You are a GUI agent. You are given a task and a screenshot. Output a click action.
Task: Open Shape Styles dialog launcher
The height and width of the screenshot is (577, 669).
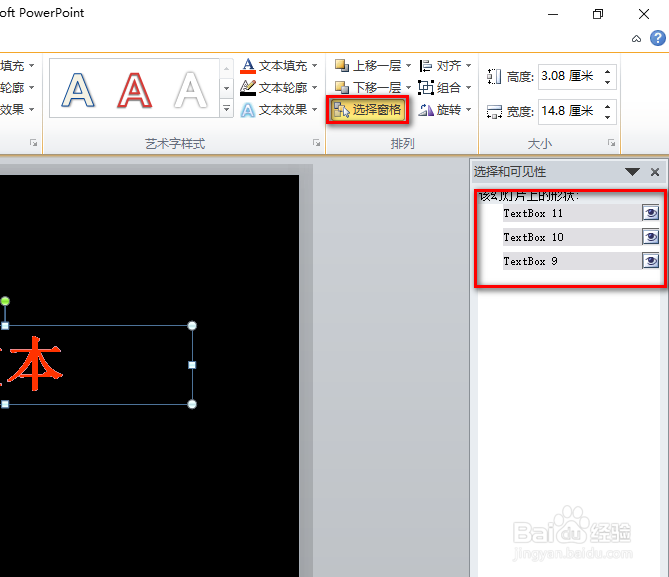(33, 143)
